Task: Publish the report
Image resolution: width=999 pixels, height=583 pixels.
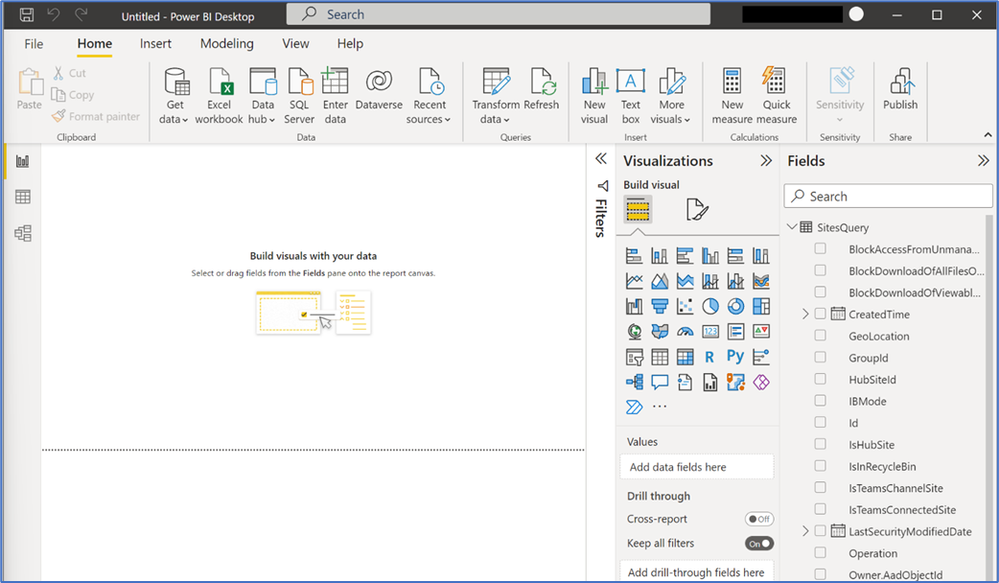Action: click(x=900, y=89)
